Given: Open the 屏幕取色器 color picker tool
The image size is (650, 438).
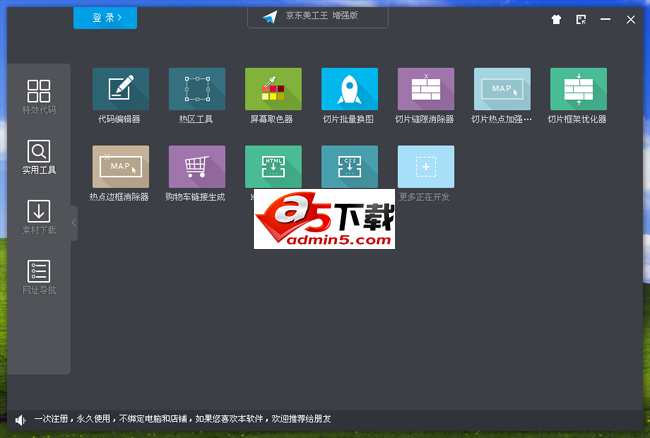Looking at the screenshot, I should pos(273,89).
